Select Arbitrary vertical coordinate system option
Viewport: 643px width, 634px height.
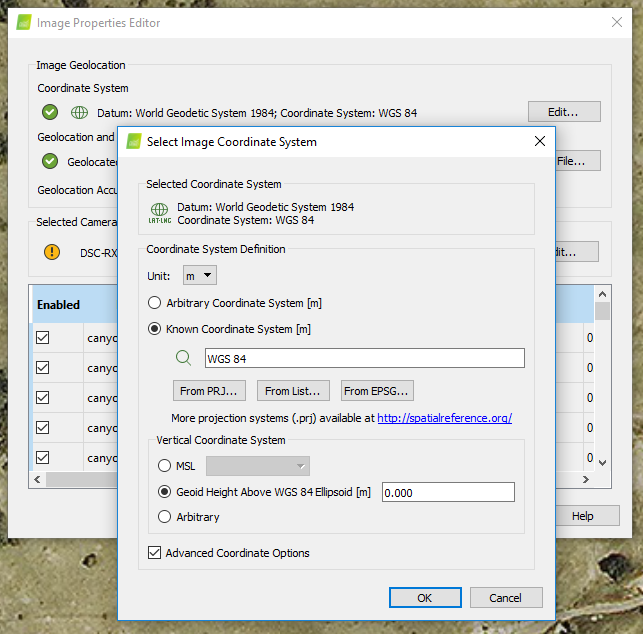tap(166, 517)
